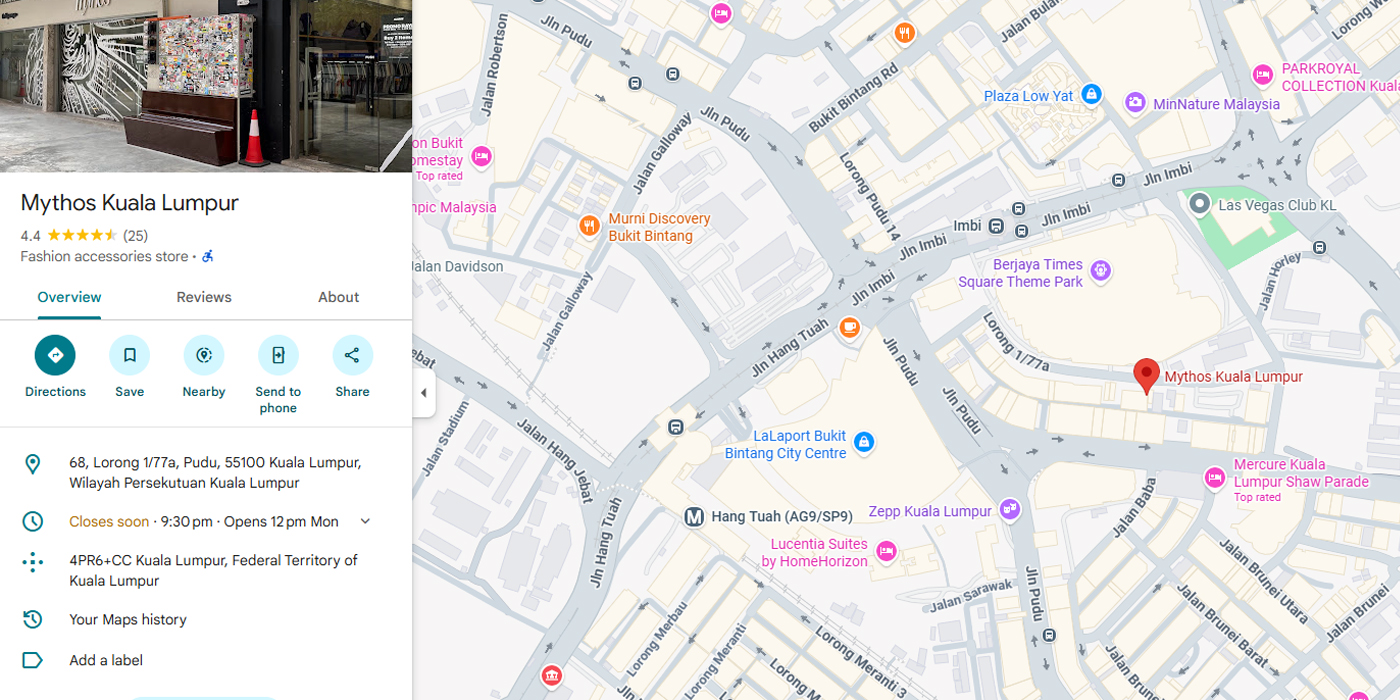Expand the opening hours dropdown chevron

point(365,521)
